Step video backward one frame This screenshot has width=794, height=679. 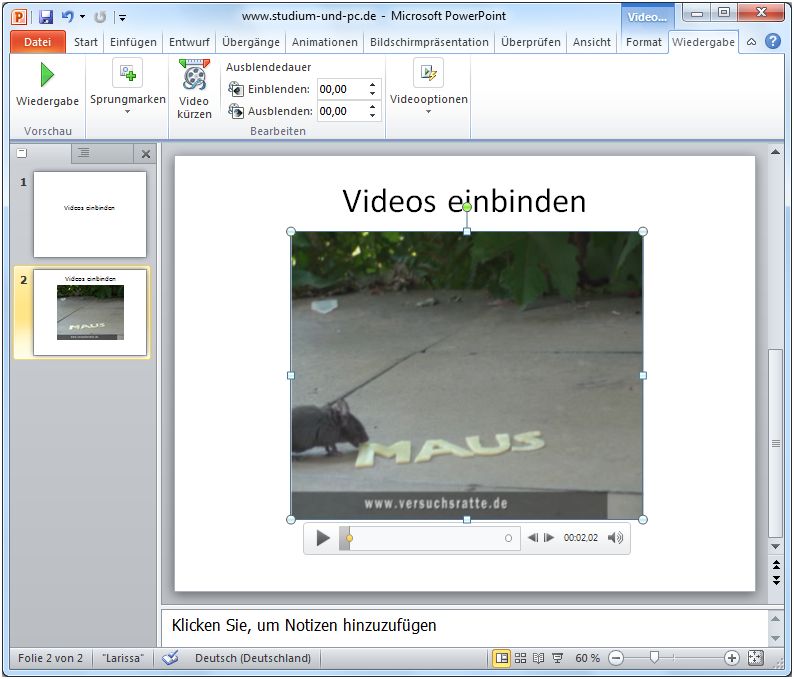[x=532, y=538]
